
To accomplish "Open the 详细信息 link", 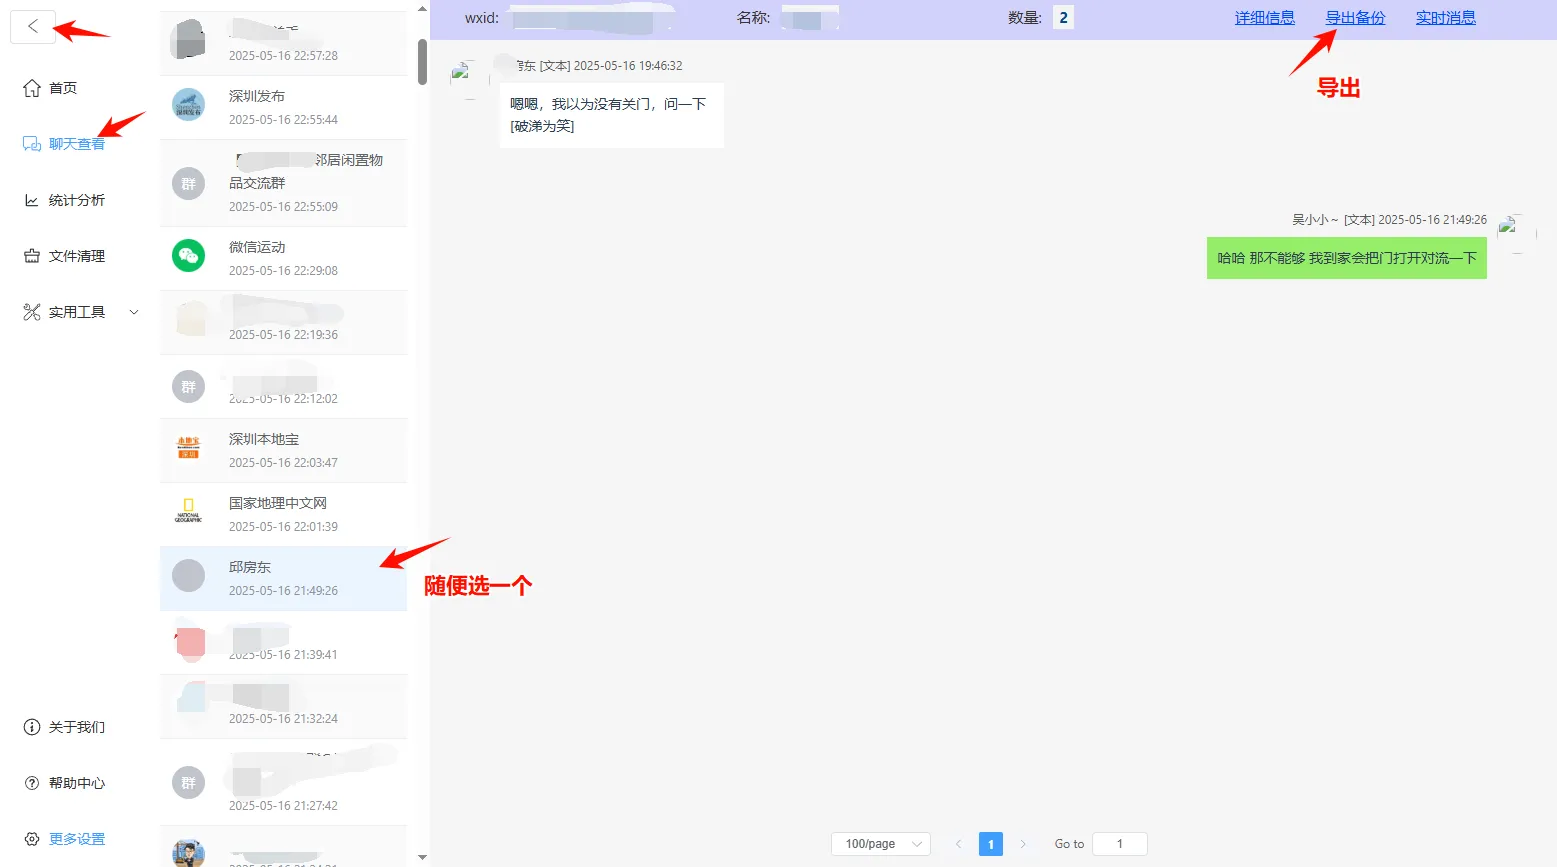I will [1264, 17].
